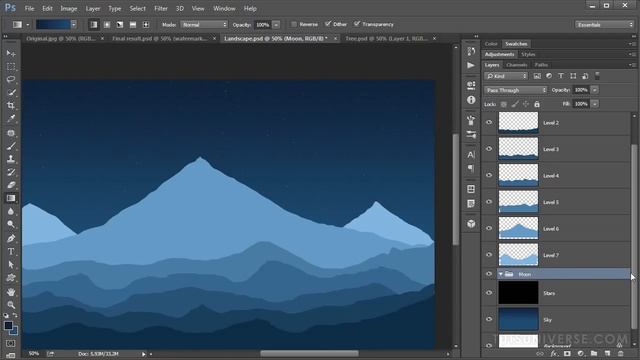Switch to the Paths tab
Viewport: 640px width, 360px height.
pyautogui.click(x=541, y=65)
